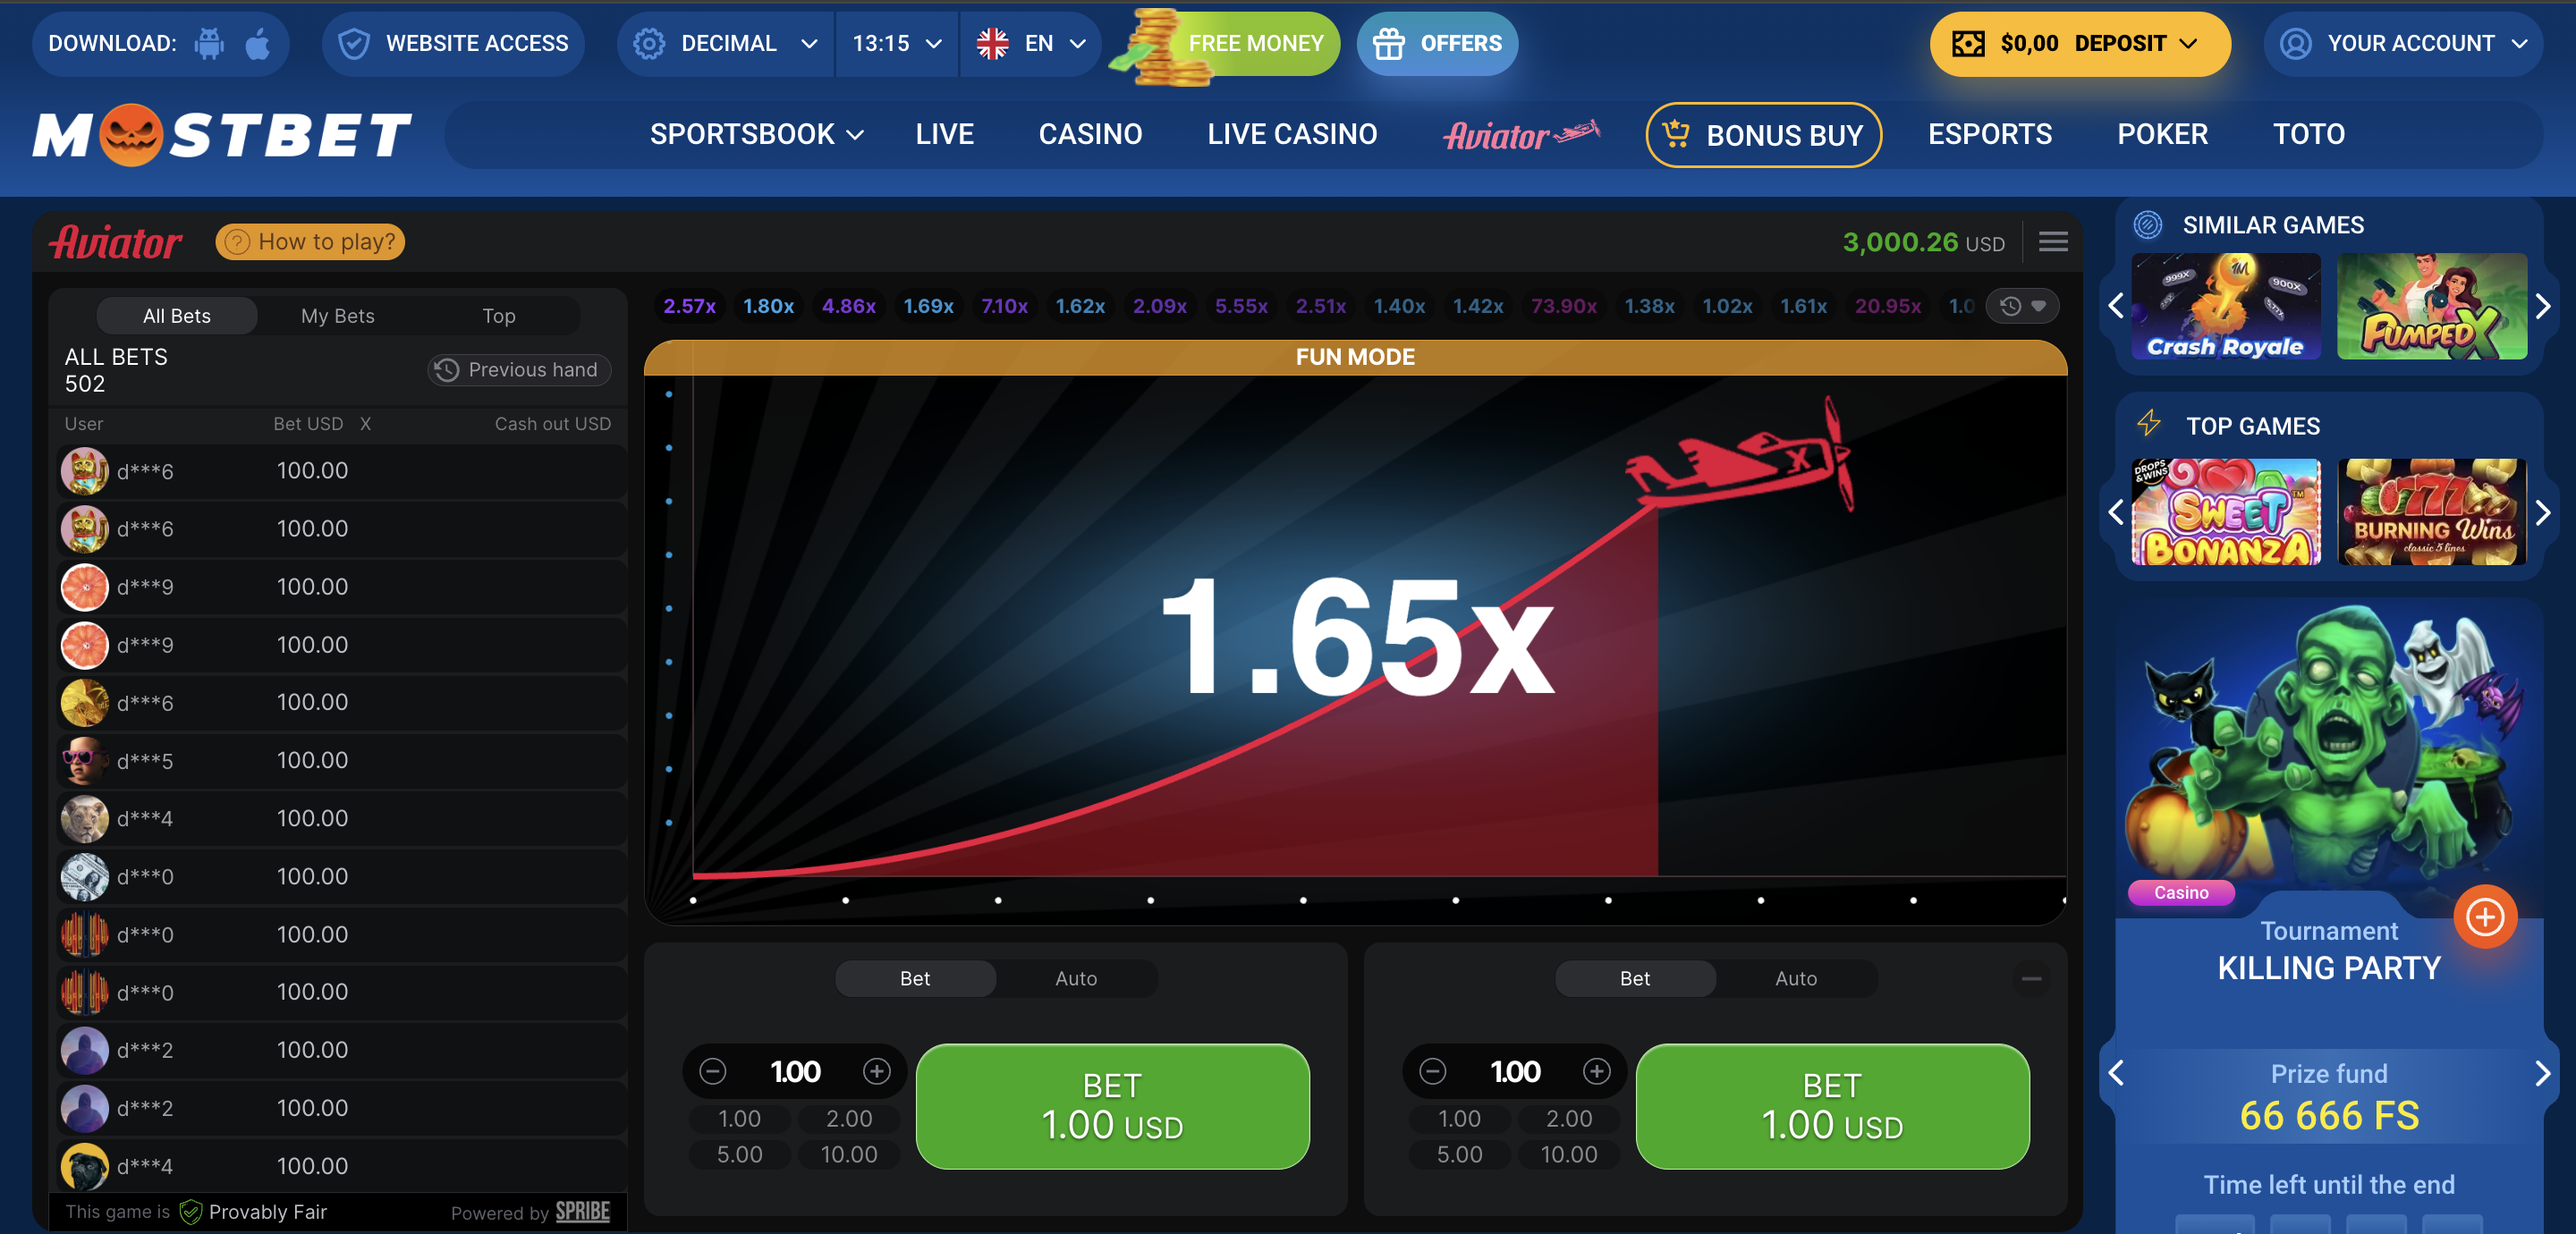Click the 73.90x multiplier in history
The height and width of the screenshot is (1234, 2576).
[x=1564, y=306]
